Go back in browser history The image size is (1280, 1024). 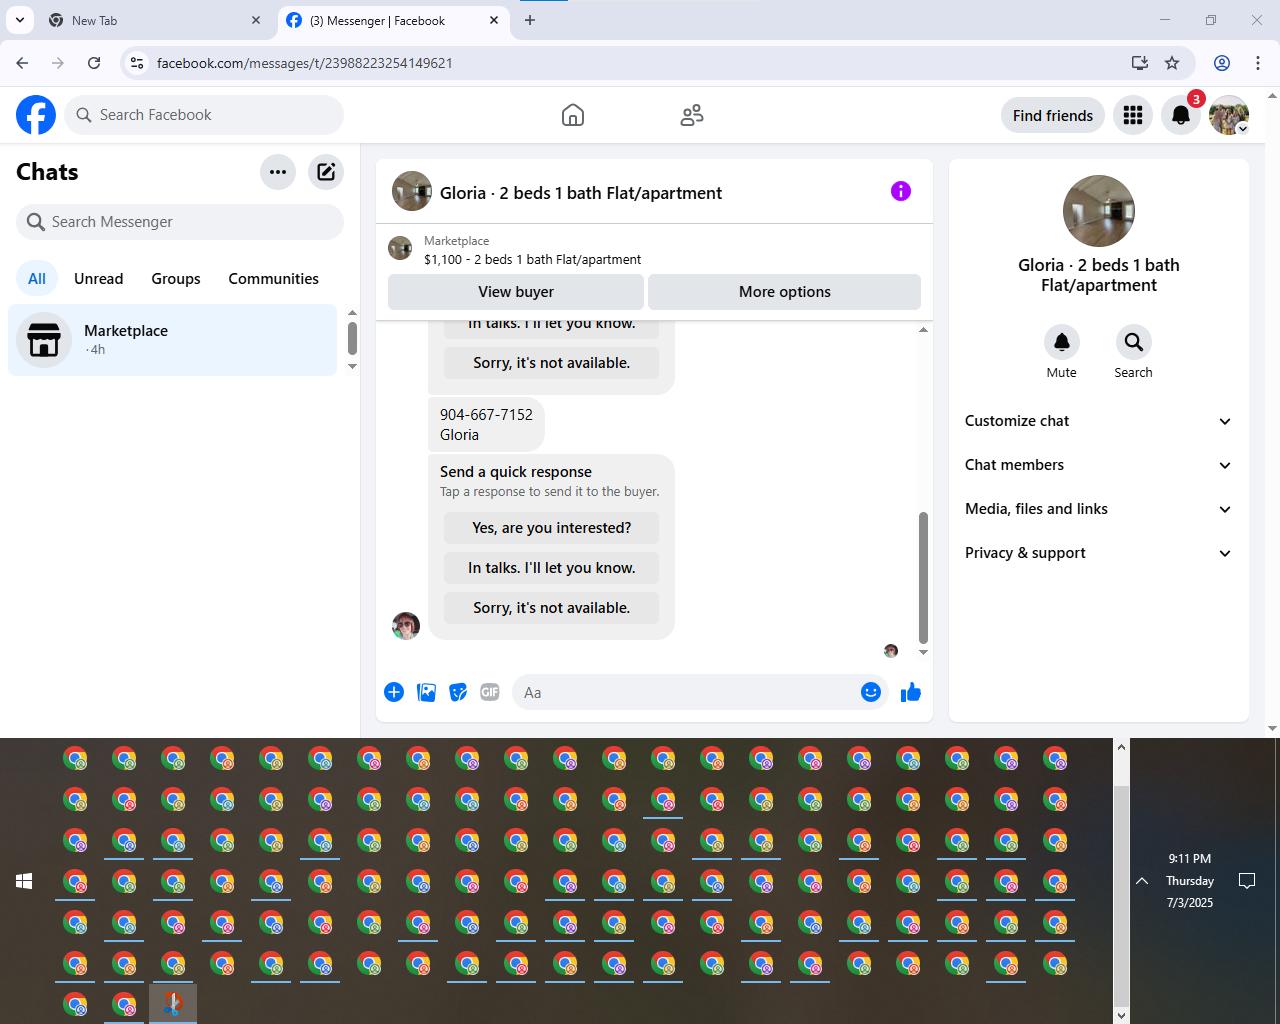tap(22, 63)
